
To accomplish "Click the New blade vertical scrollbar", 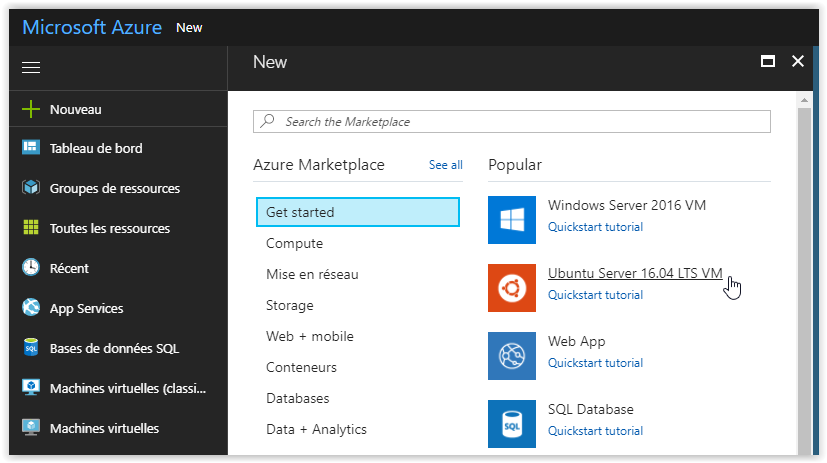I will tap(804, 280).
